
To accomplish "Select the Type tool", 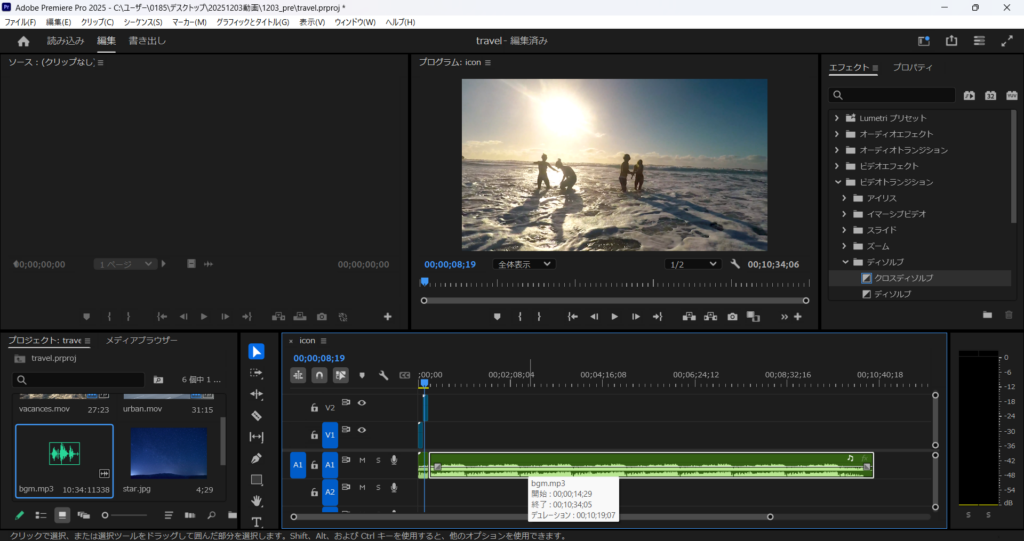I will [256, 522].
